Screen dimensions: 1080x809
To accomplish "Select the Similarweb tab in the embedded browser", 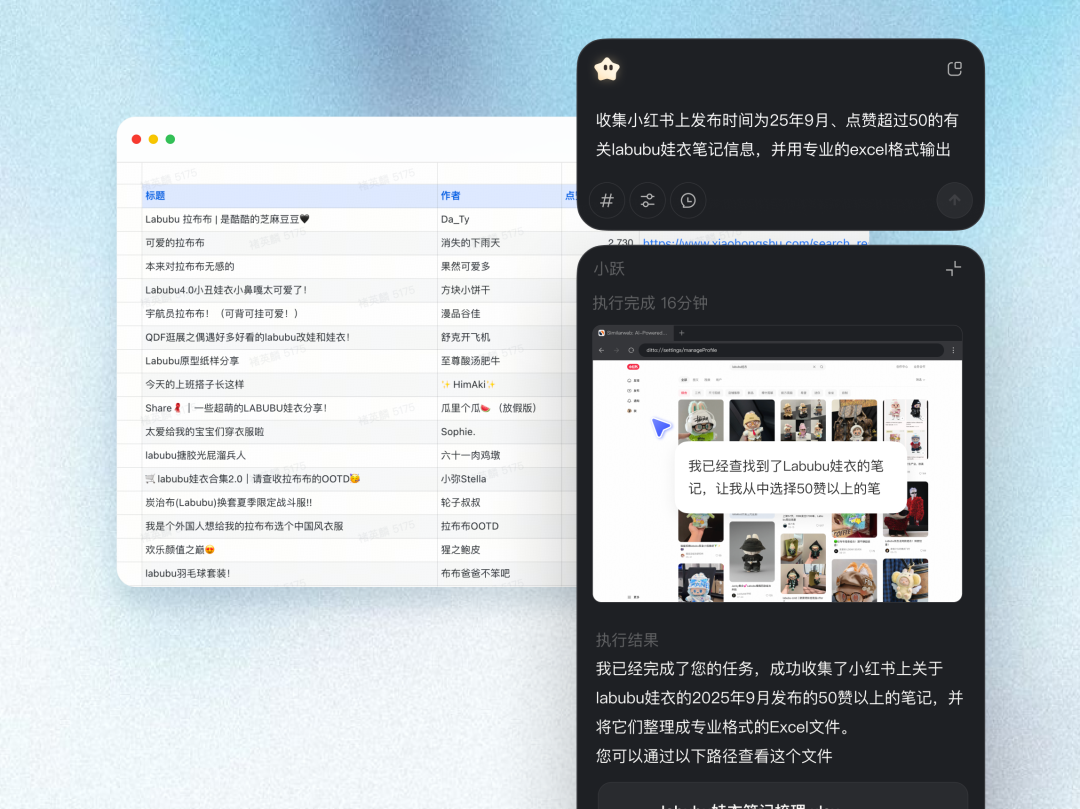I will click(x=634, y=333).
